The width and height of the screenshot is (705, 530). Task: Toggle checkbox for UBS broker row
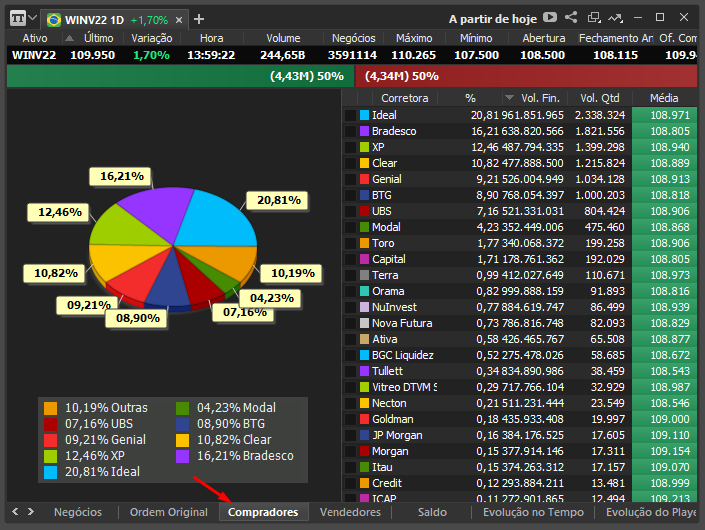point(350,211)
